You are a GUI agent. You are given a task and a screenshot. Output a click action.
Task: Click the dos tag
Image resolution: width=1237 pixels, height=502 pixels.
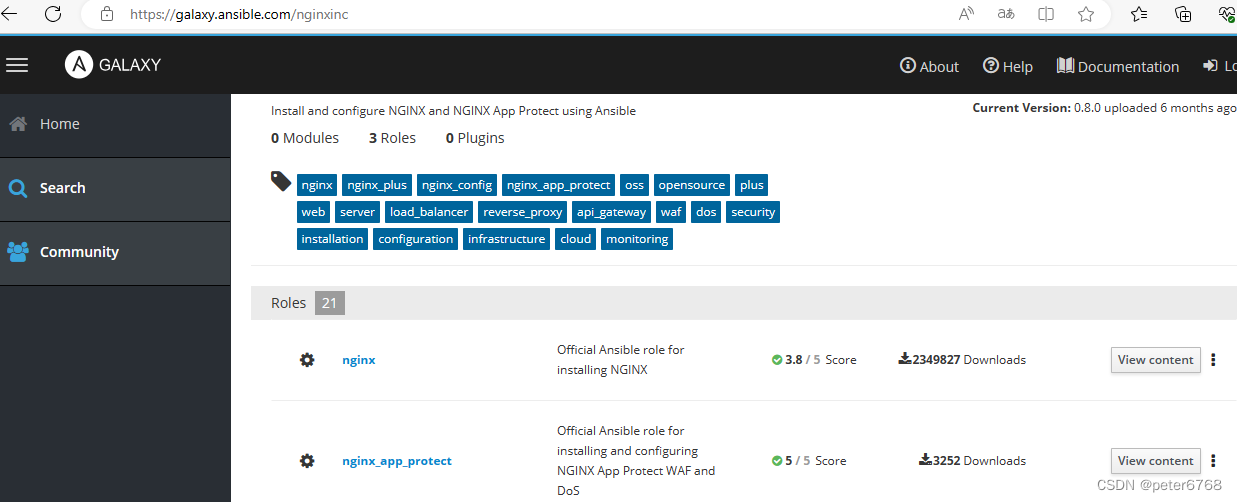706,212
